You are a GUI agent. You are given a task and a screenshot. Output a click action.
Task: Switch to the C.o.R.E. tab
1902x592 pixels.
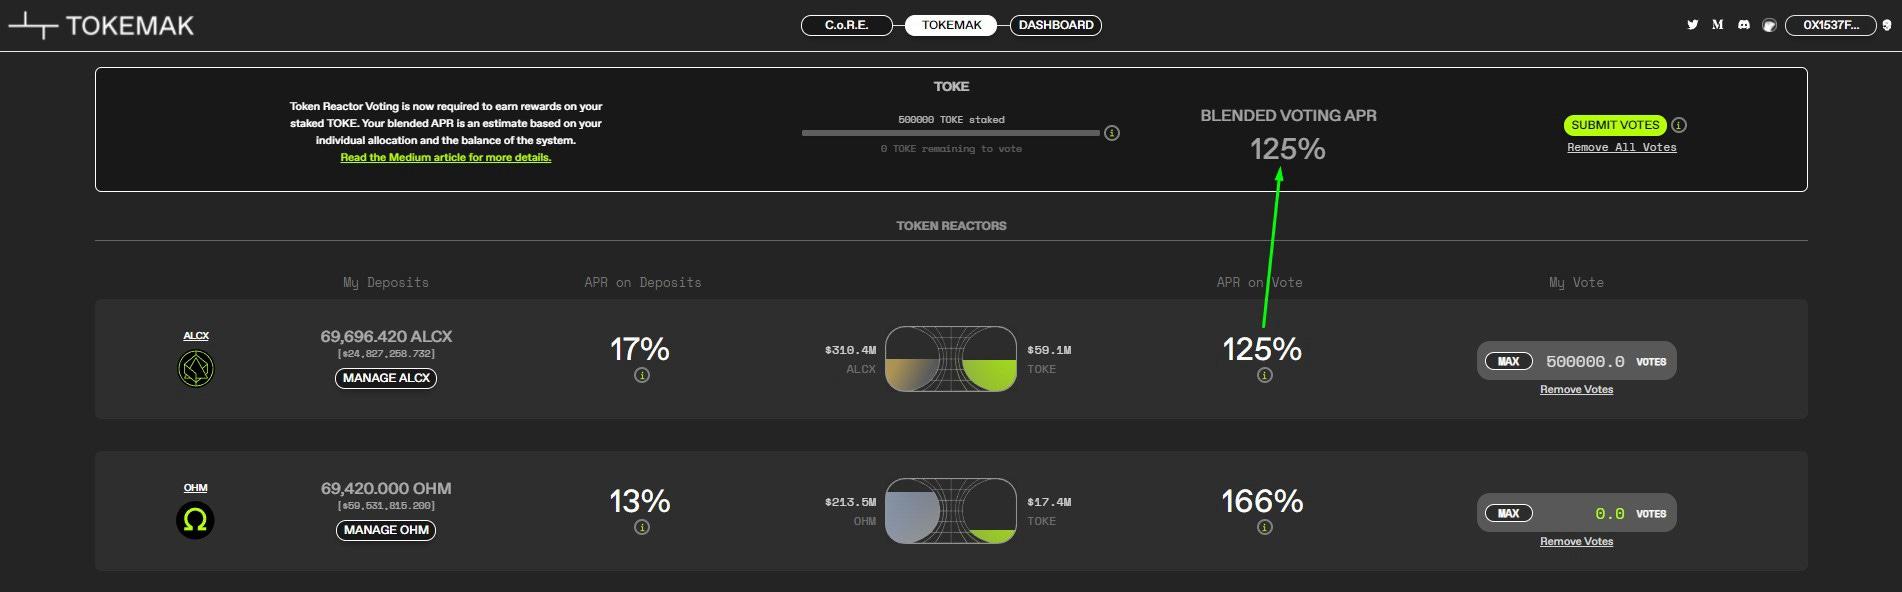pos(847,25)
